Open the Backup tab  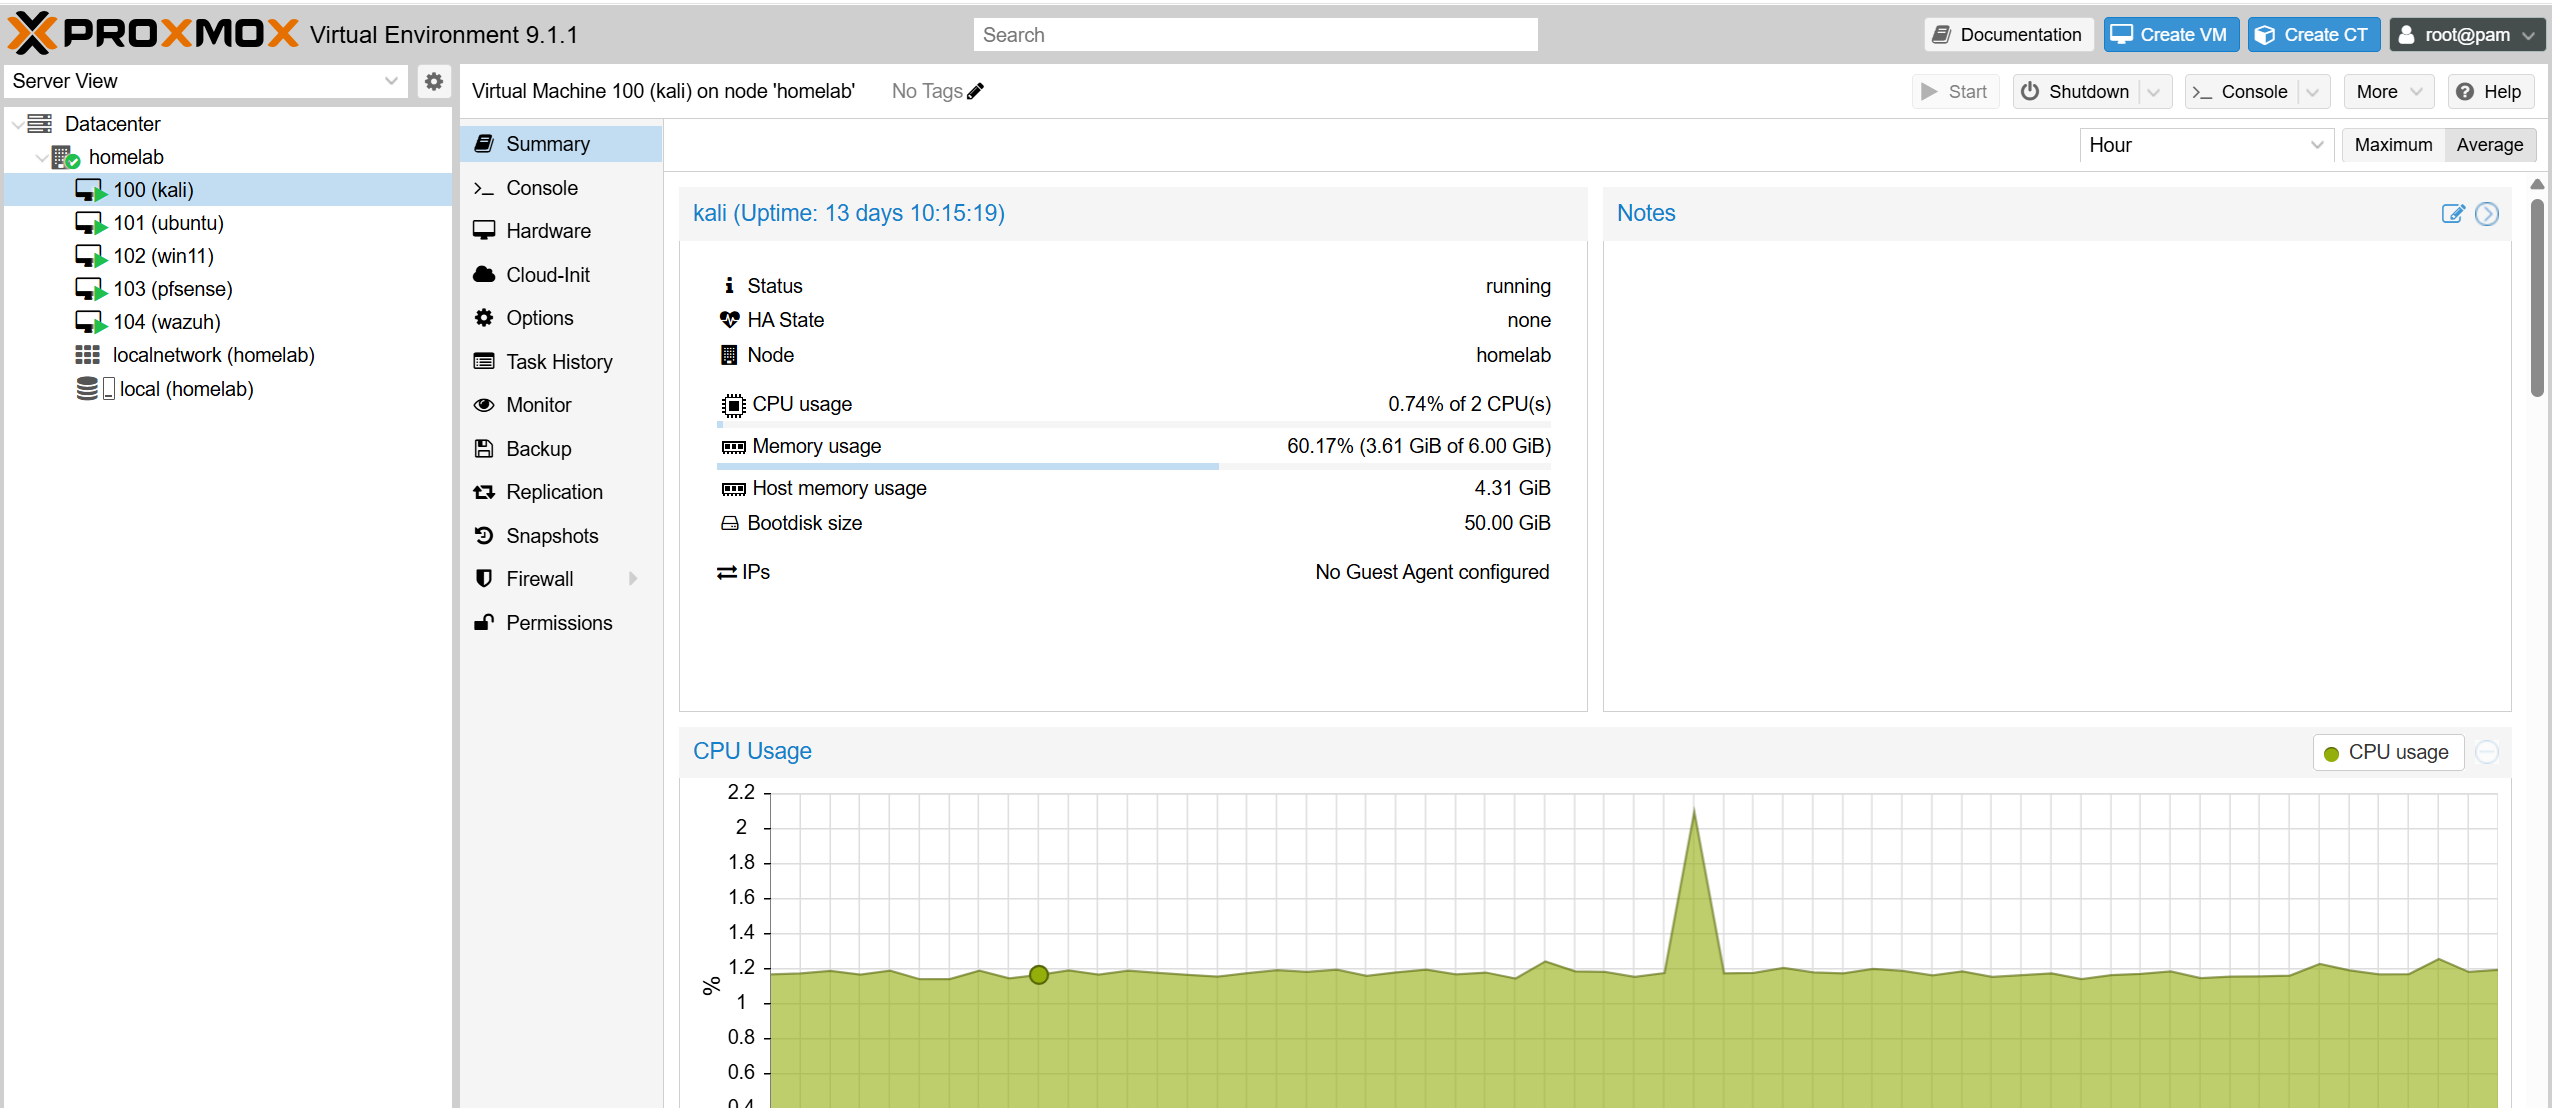(x=561, y=449)
